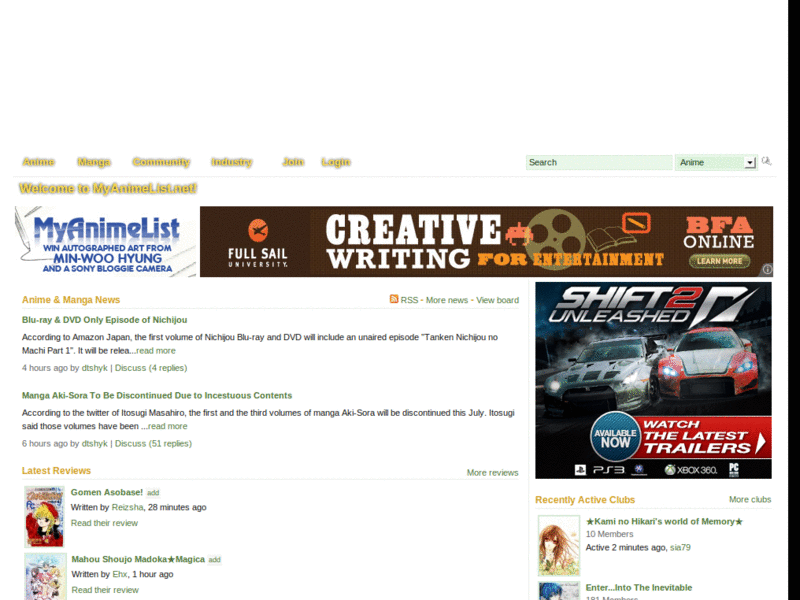
Task: Click "add" next to Gomen Asobase
Action: 153,492
